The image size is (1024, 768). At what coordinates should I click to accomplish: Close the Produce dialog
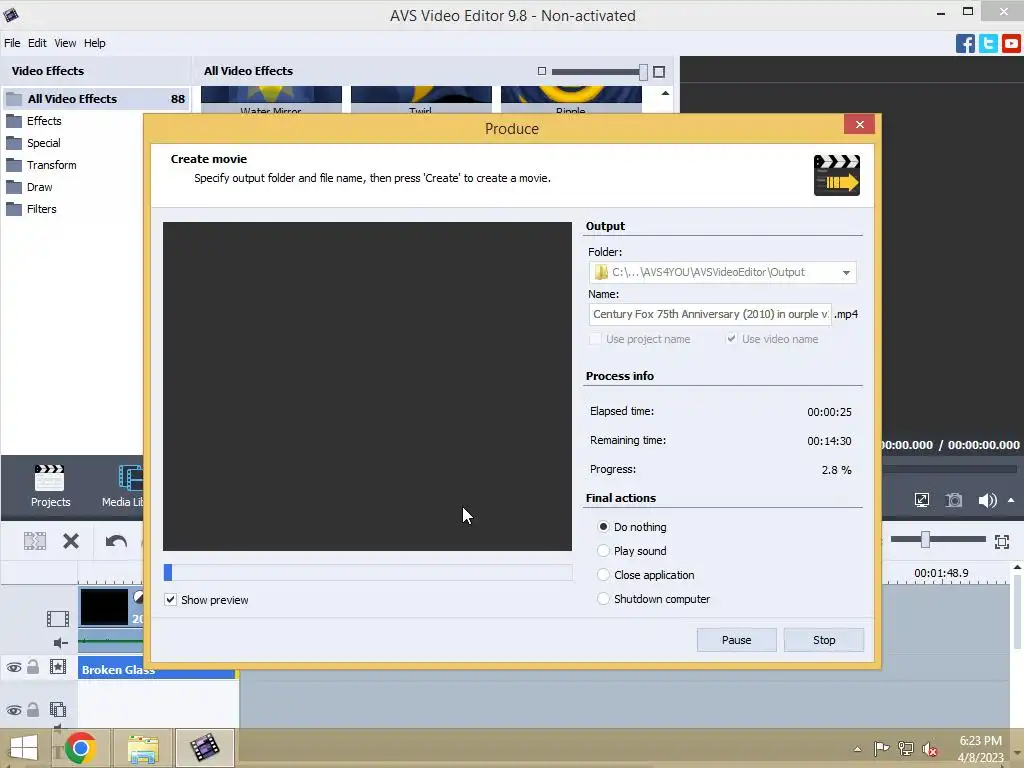pos(859,124)
